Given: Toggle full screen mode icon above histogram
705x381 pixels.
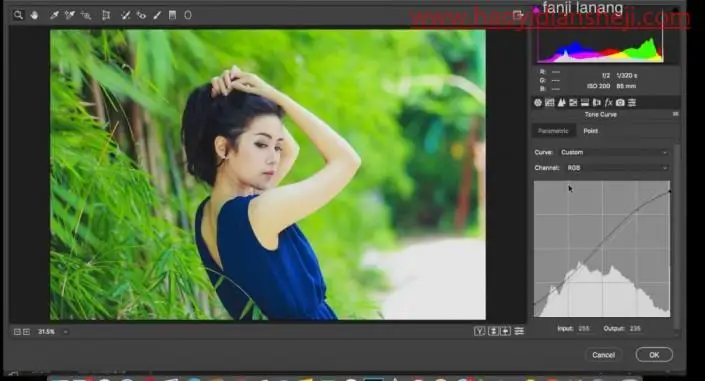Looking at the screenshot, I should pos(518,15).
